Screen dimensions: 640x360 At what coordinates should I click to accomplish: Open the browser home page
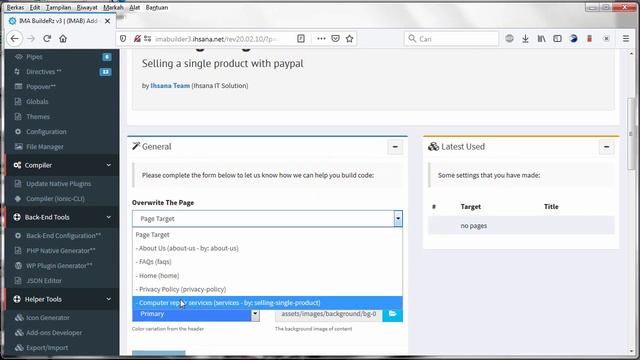(x=63, y=39)
